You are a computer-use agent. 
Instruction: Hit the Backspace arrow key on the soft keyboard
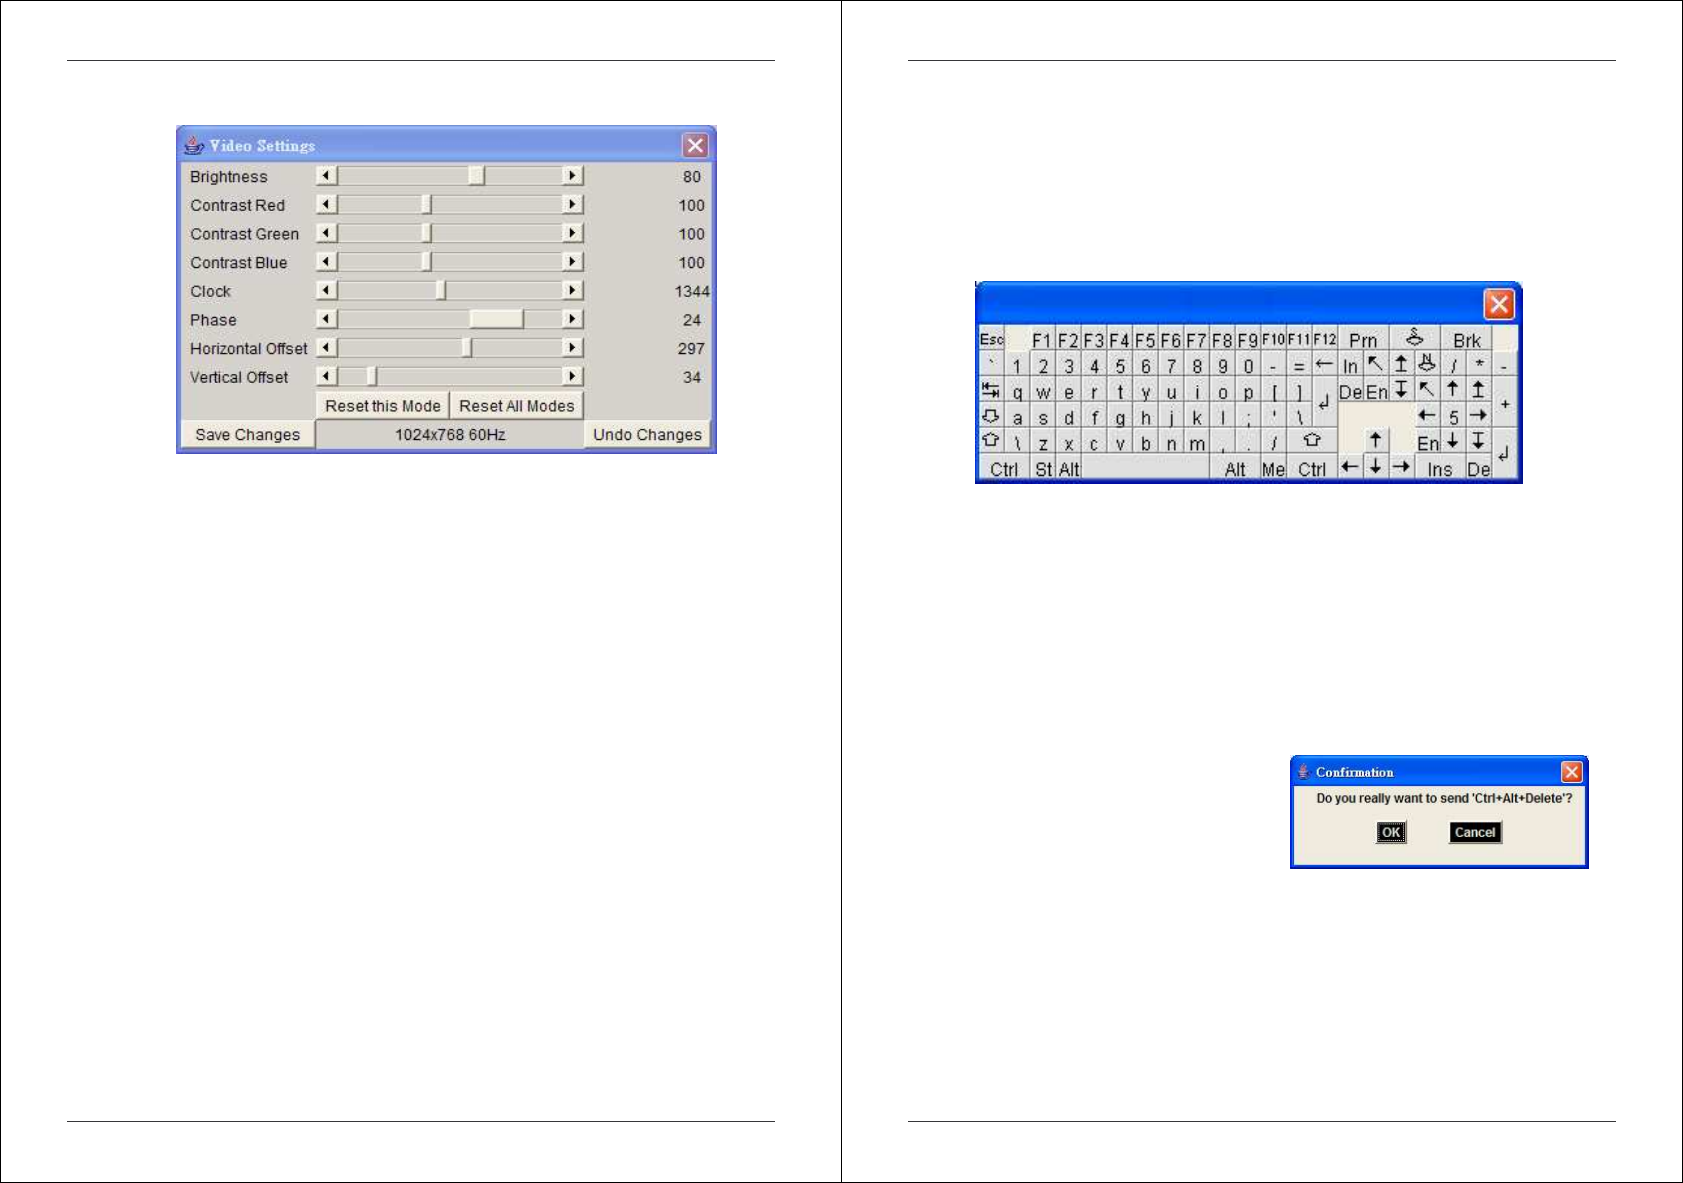(x=1324, y=365)
